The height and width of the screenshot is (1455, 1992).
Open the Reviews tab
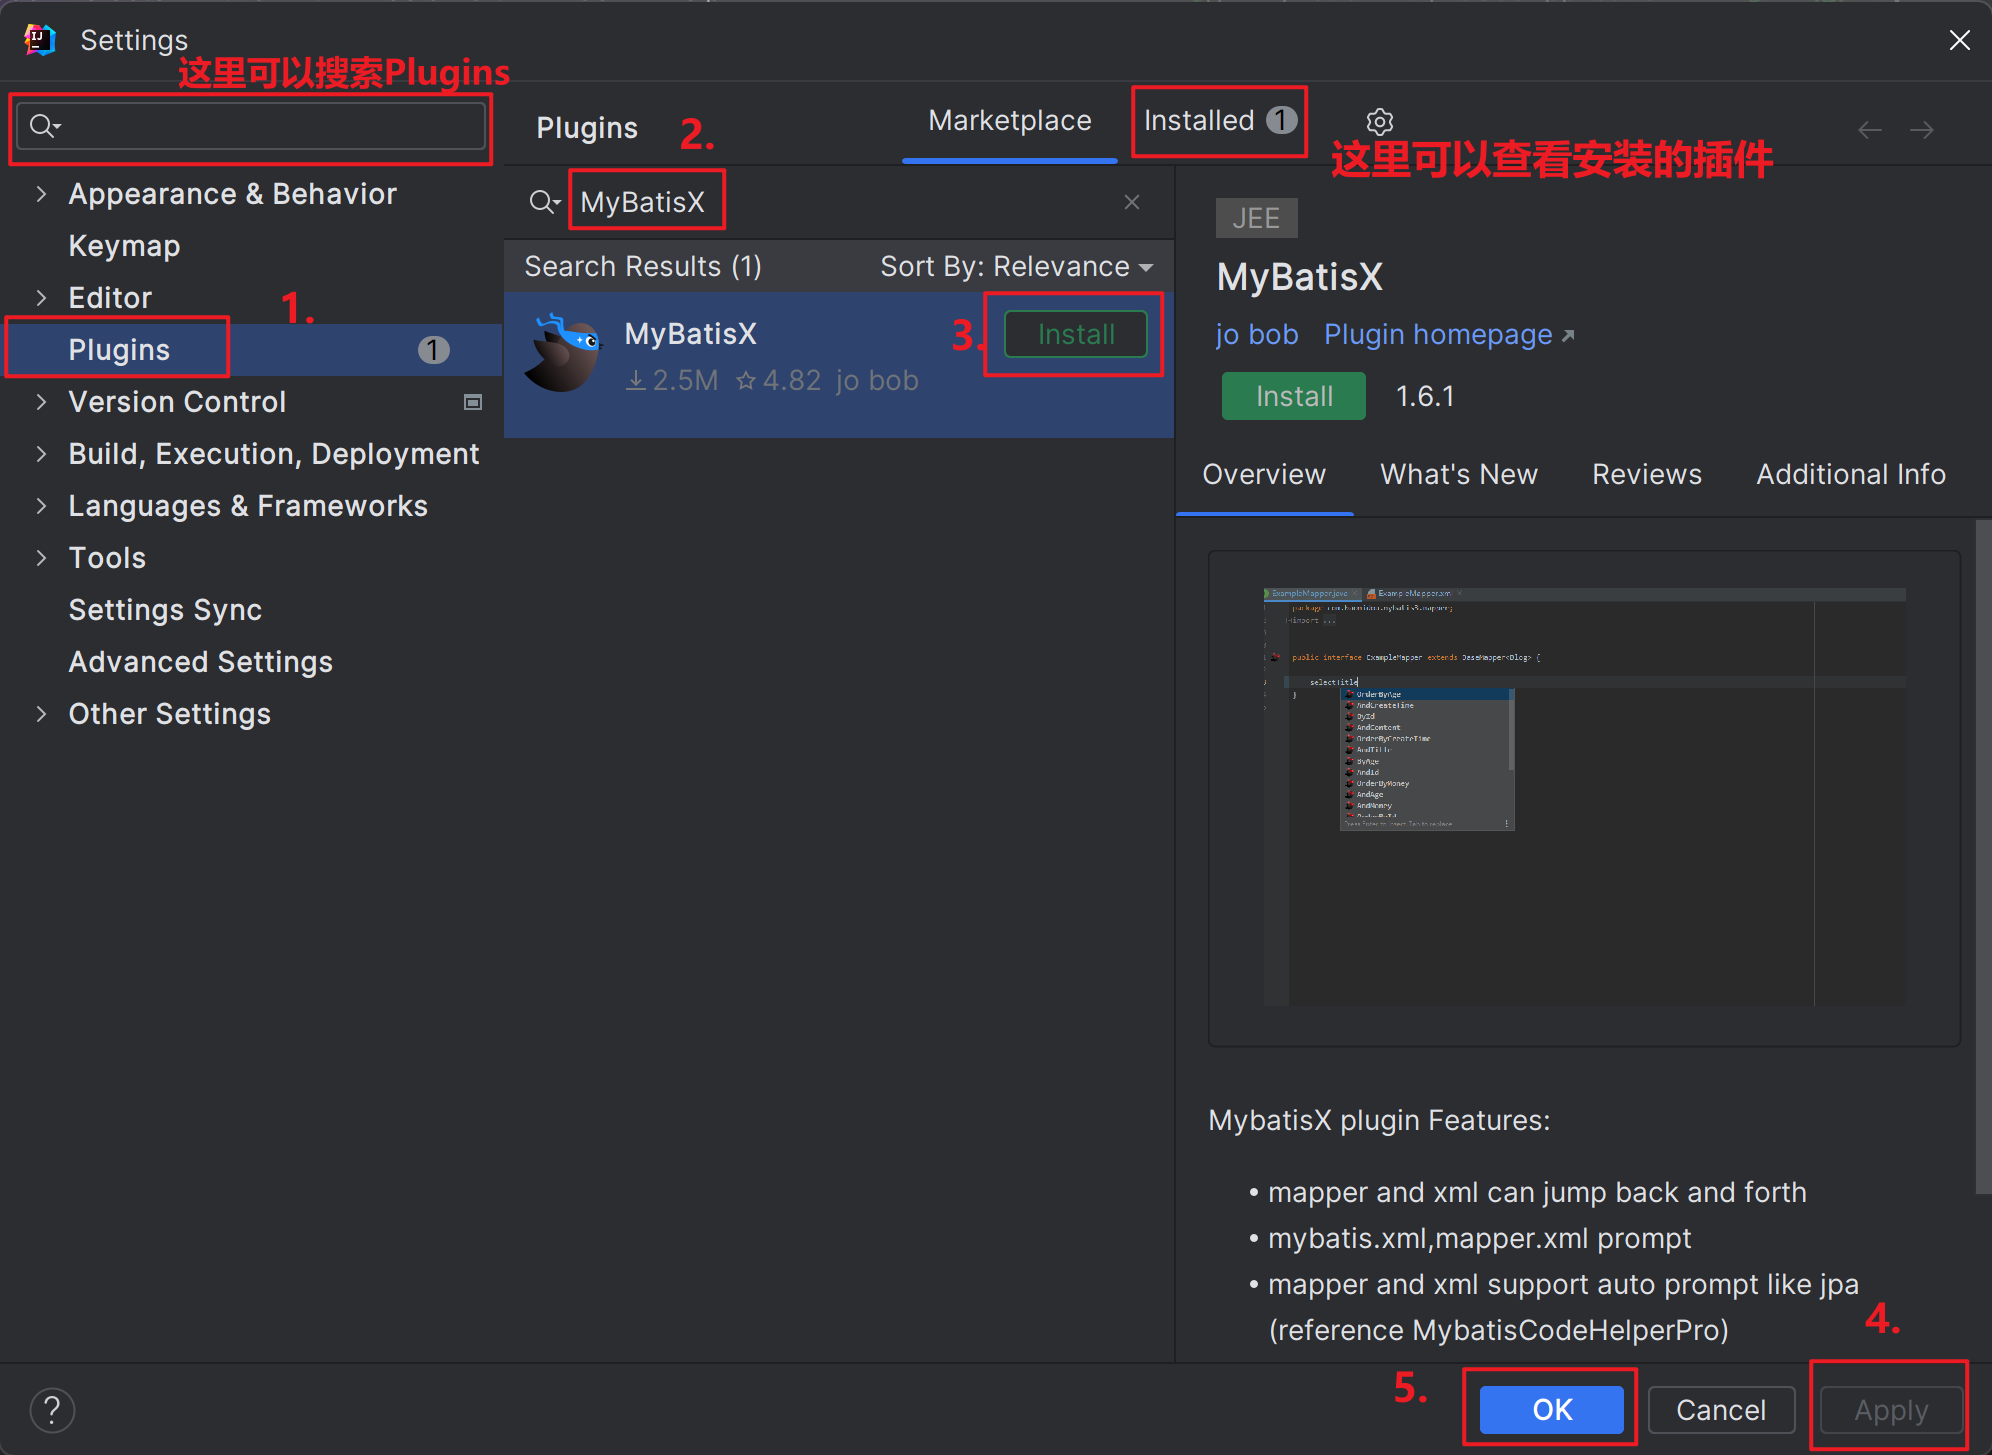click(x=1646, y=474)
